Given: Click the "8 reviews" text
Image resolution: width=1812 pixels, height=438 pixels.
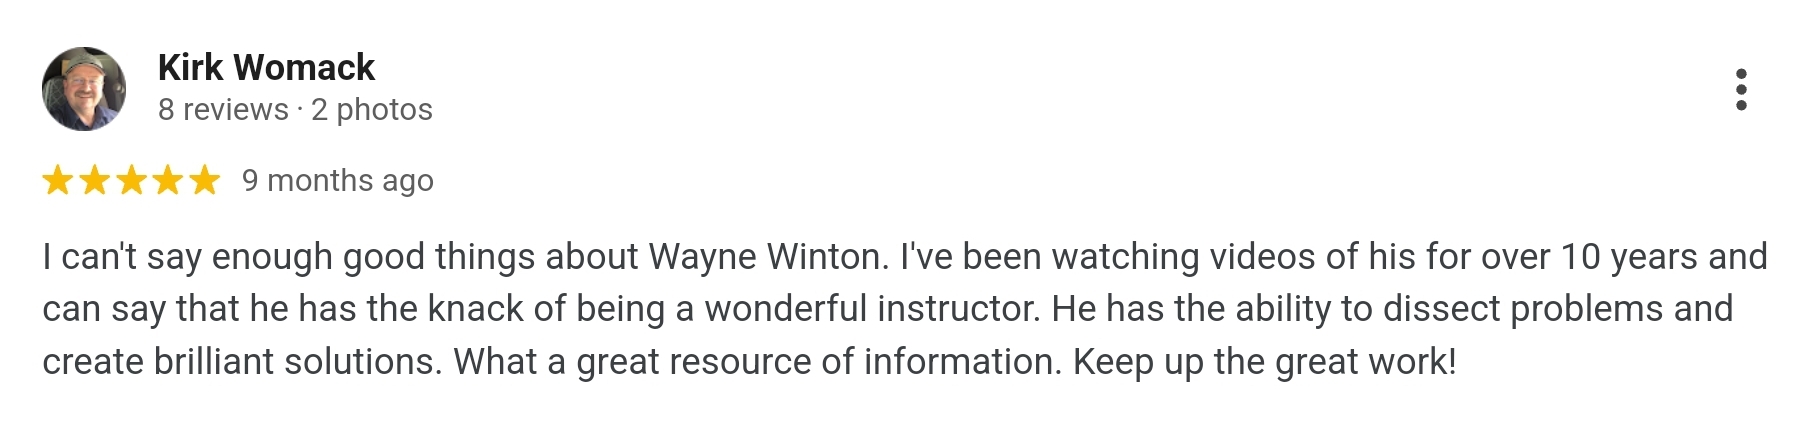Looking at the screenshot, I should tap(223, 109).
